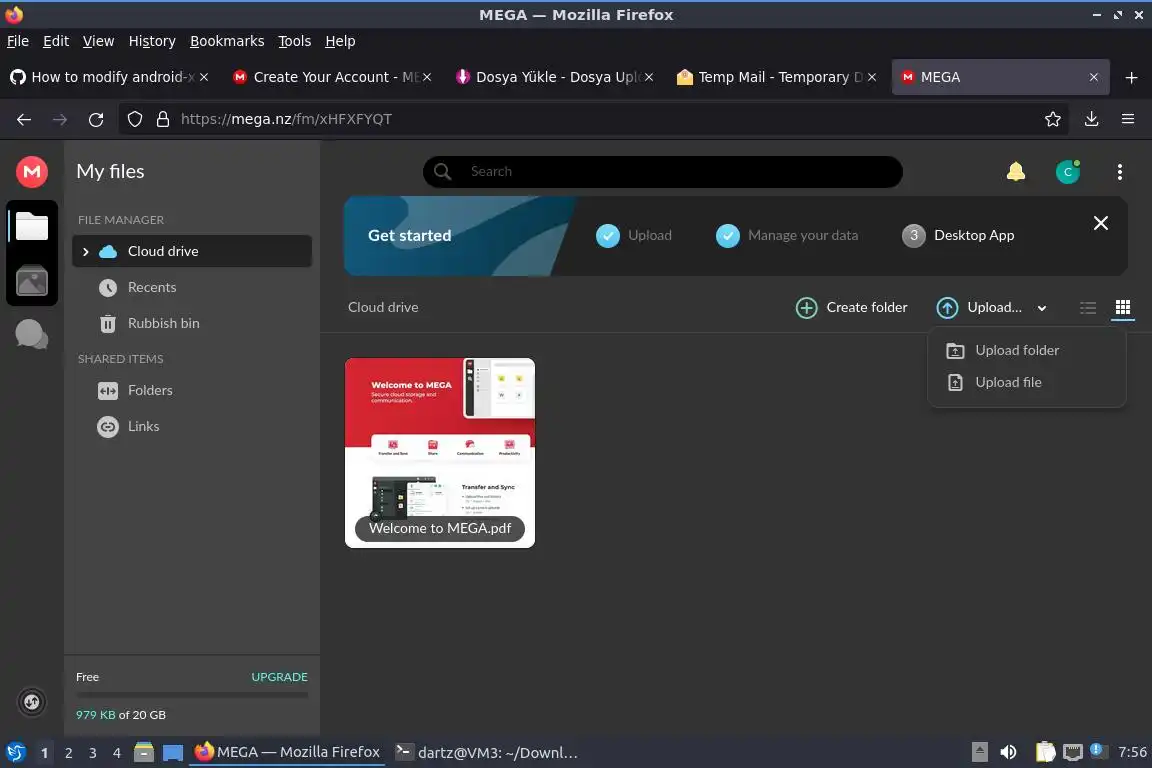This screenshot has height=768, width=1152.
Task: Open the File menu
Action: tap(18, 41)
